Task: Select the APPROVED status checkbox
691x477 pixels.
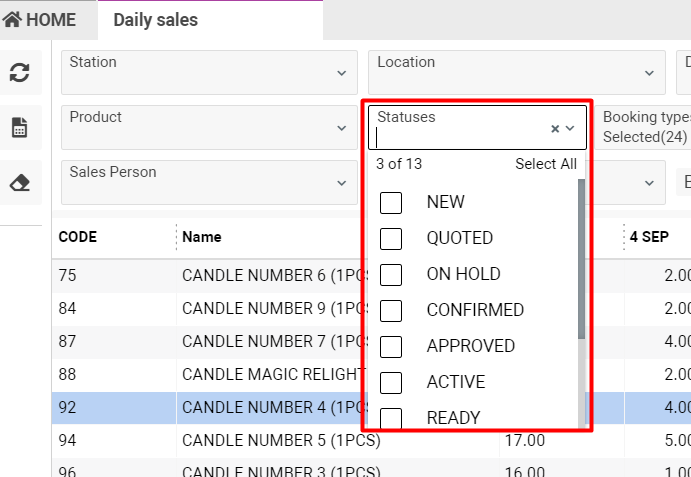Action: click(x=391, y=346)
